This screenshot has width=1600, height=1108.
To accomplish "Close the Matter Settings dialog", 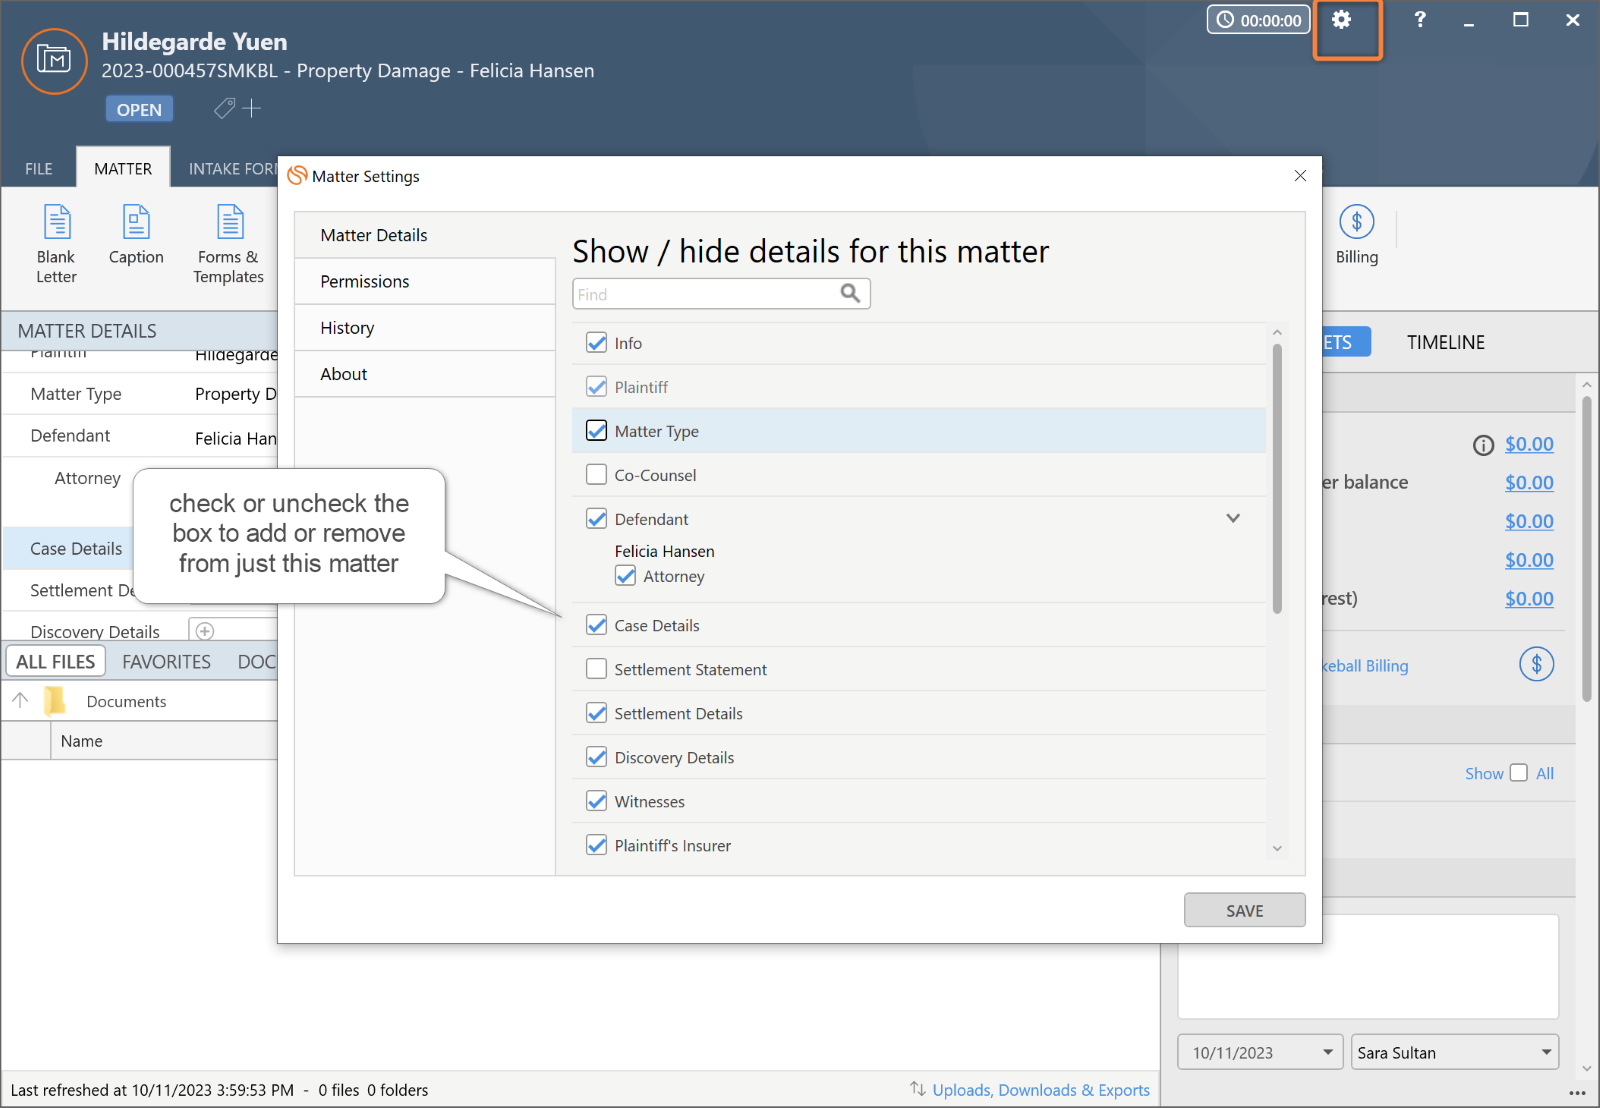I will click(1300, 176).
